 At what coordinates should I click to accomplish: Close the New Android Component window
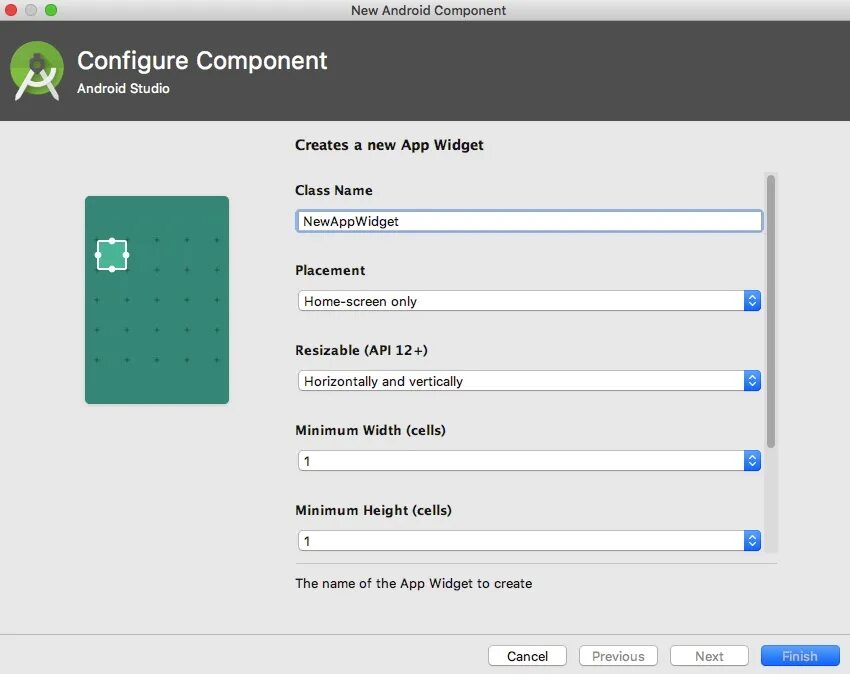11,10
